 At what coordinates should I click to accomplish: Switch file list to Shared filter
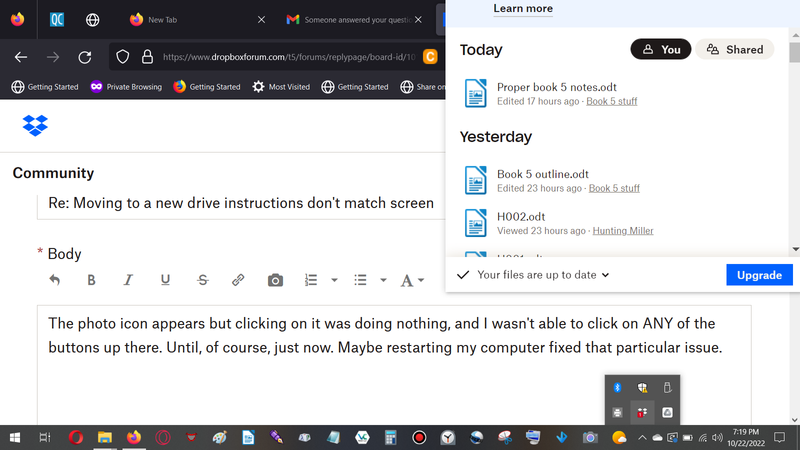[x=735, y=49]
